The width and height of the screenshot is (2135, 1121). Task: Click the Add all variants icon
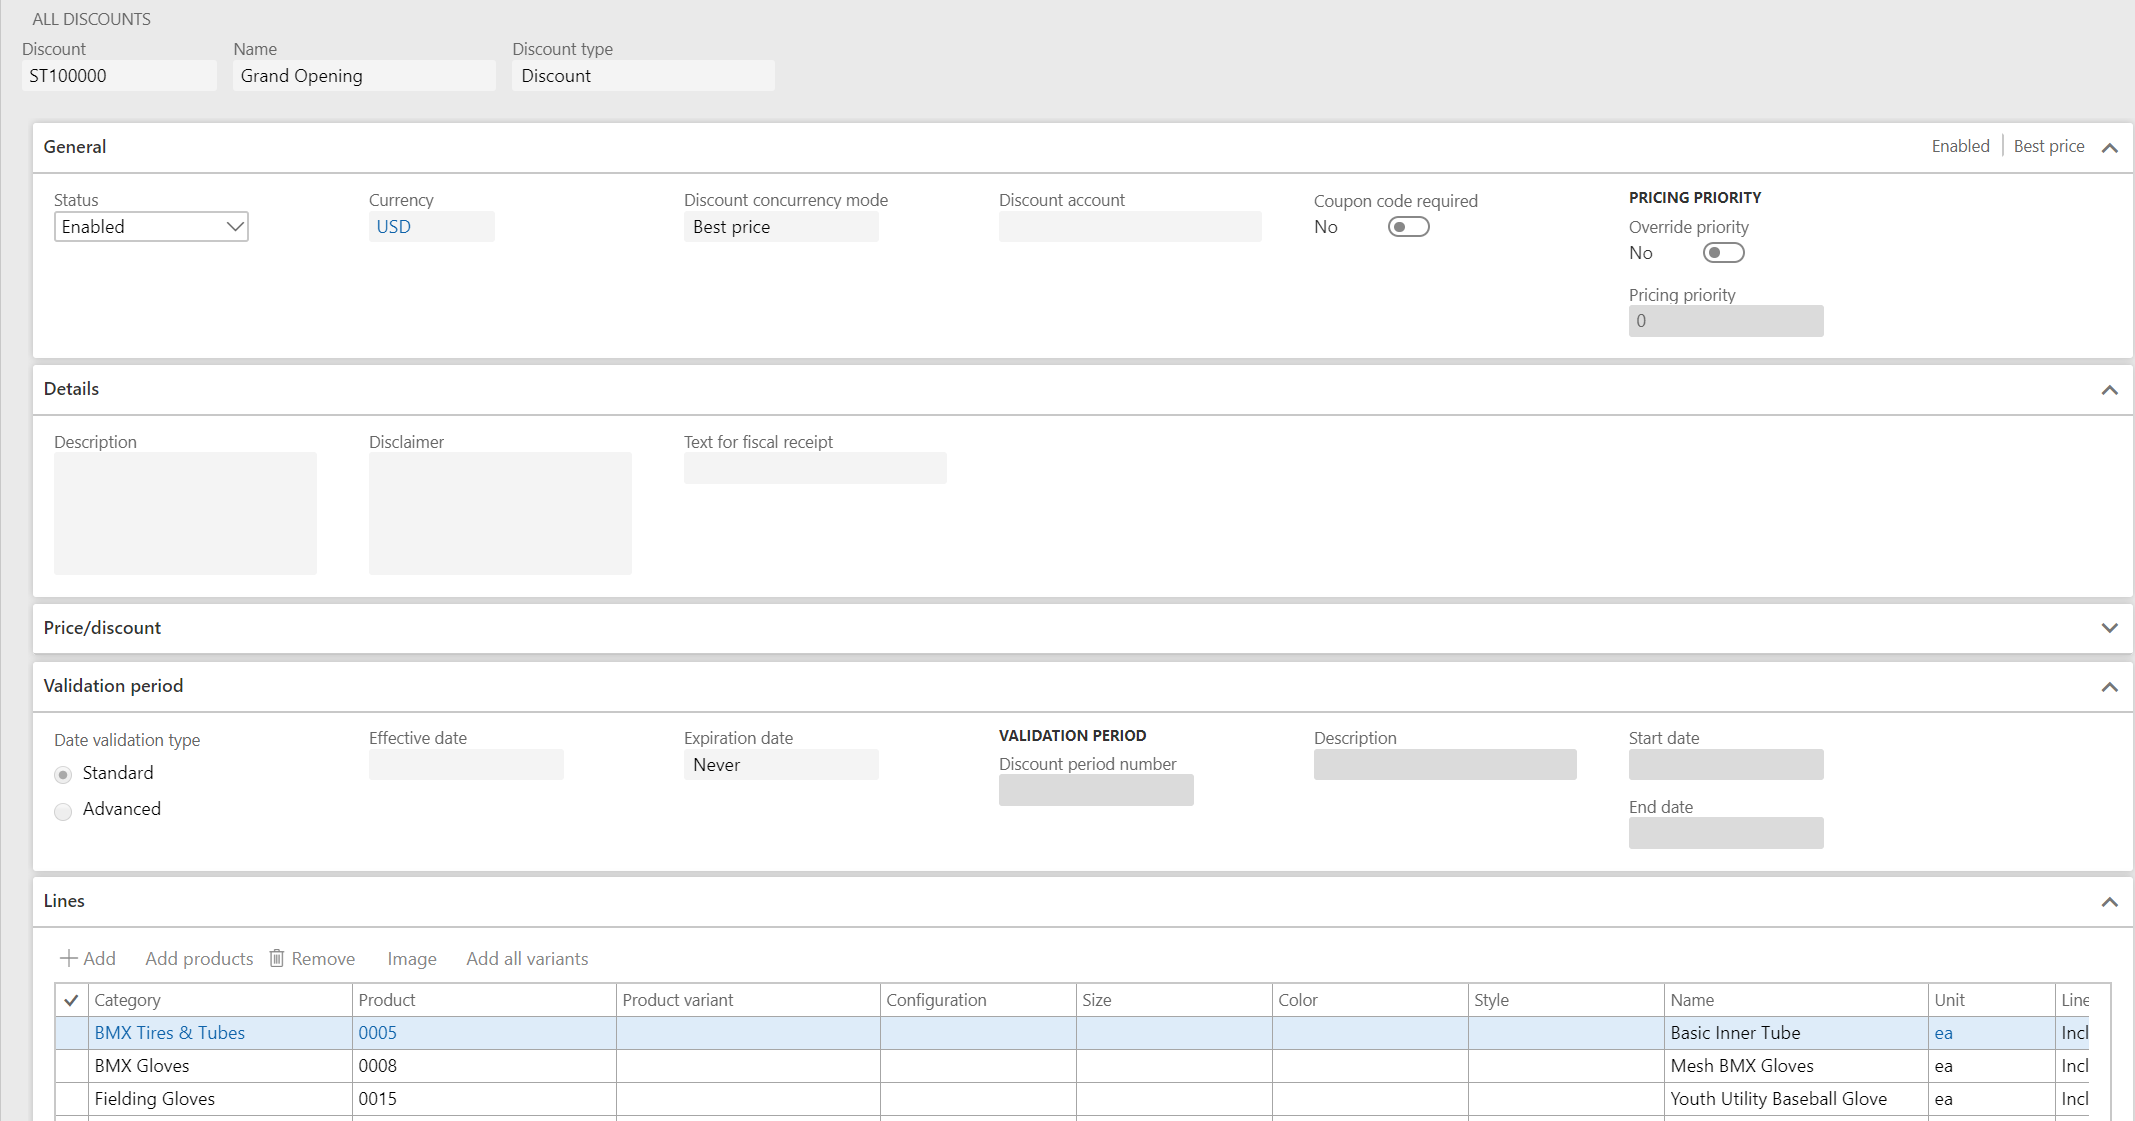525,959
